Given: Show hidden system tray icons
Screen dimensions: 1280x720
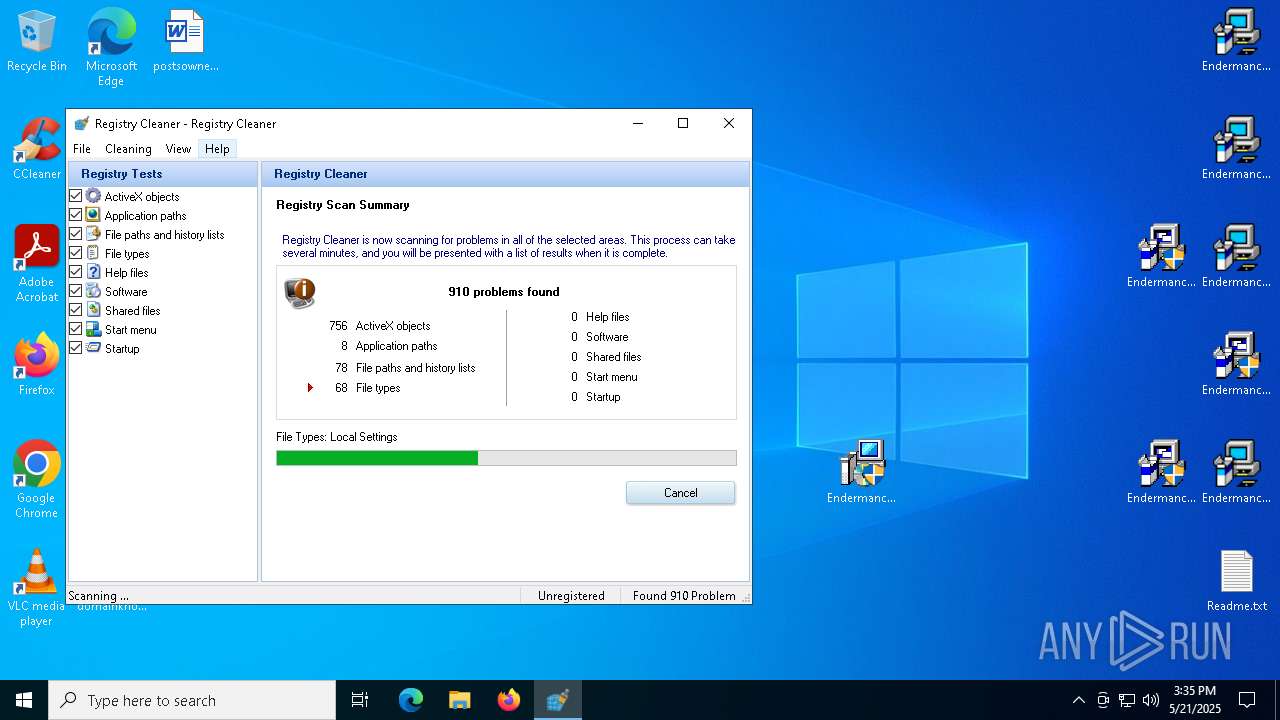Looking at the screenshot, I should click(1078, 700).
